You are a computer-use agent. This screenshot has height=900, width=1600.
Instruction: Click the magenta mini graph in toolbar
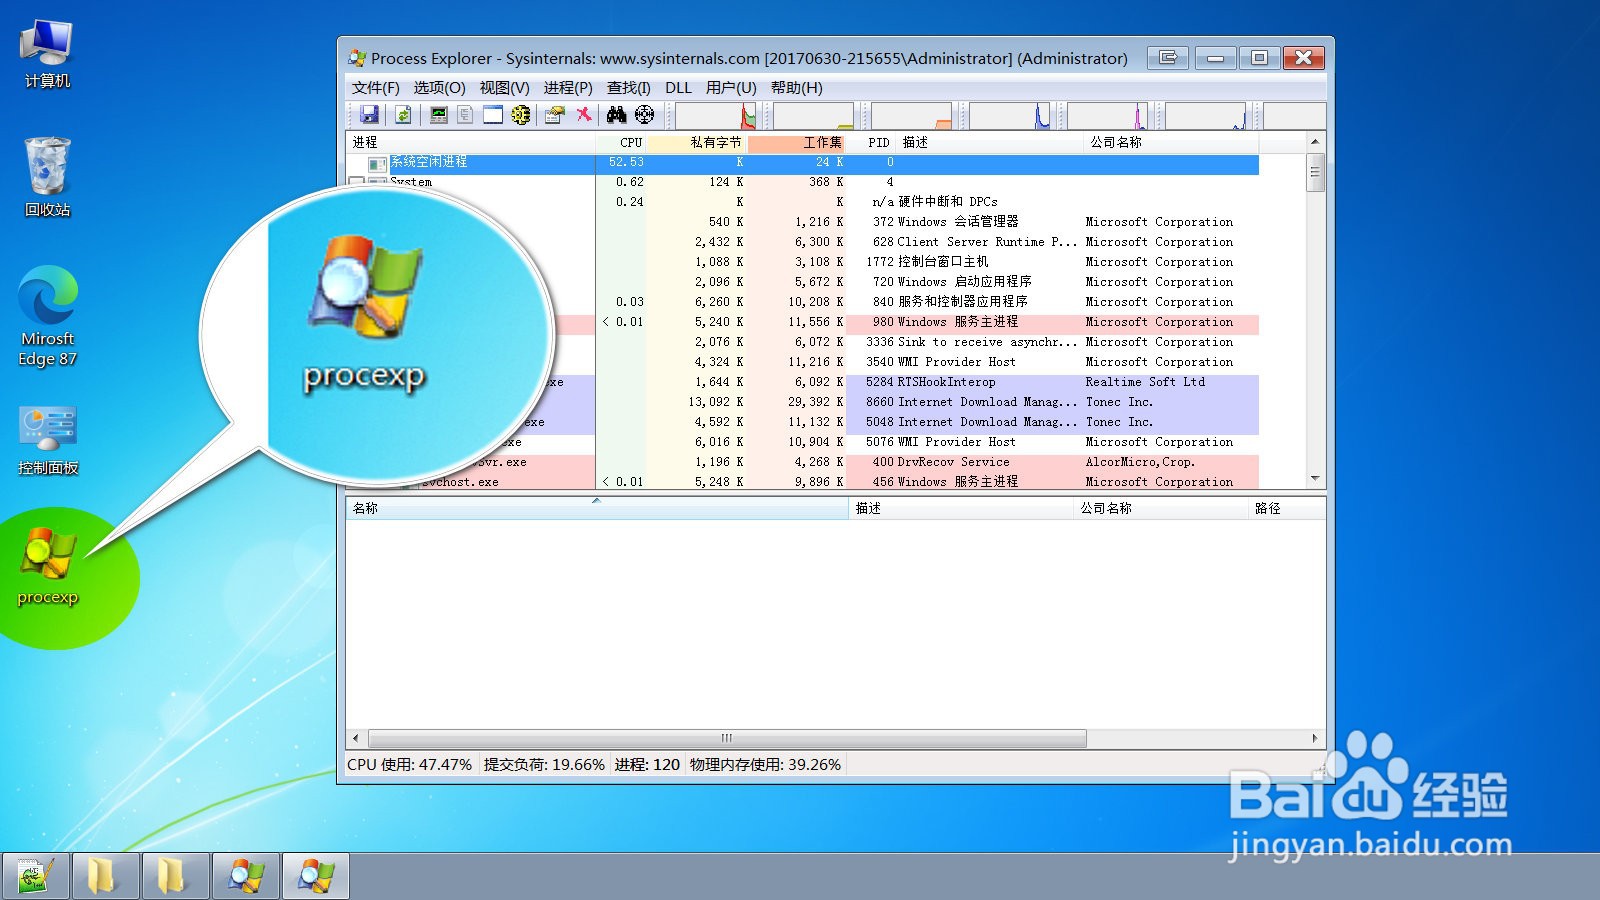1107,116
